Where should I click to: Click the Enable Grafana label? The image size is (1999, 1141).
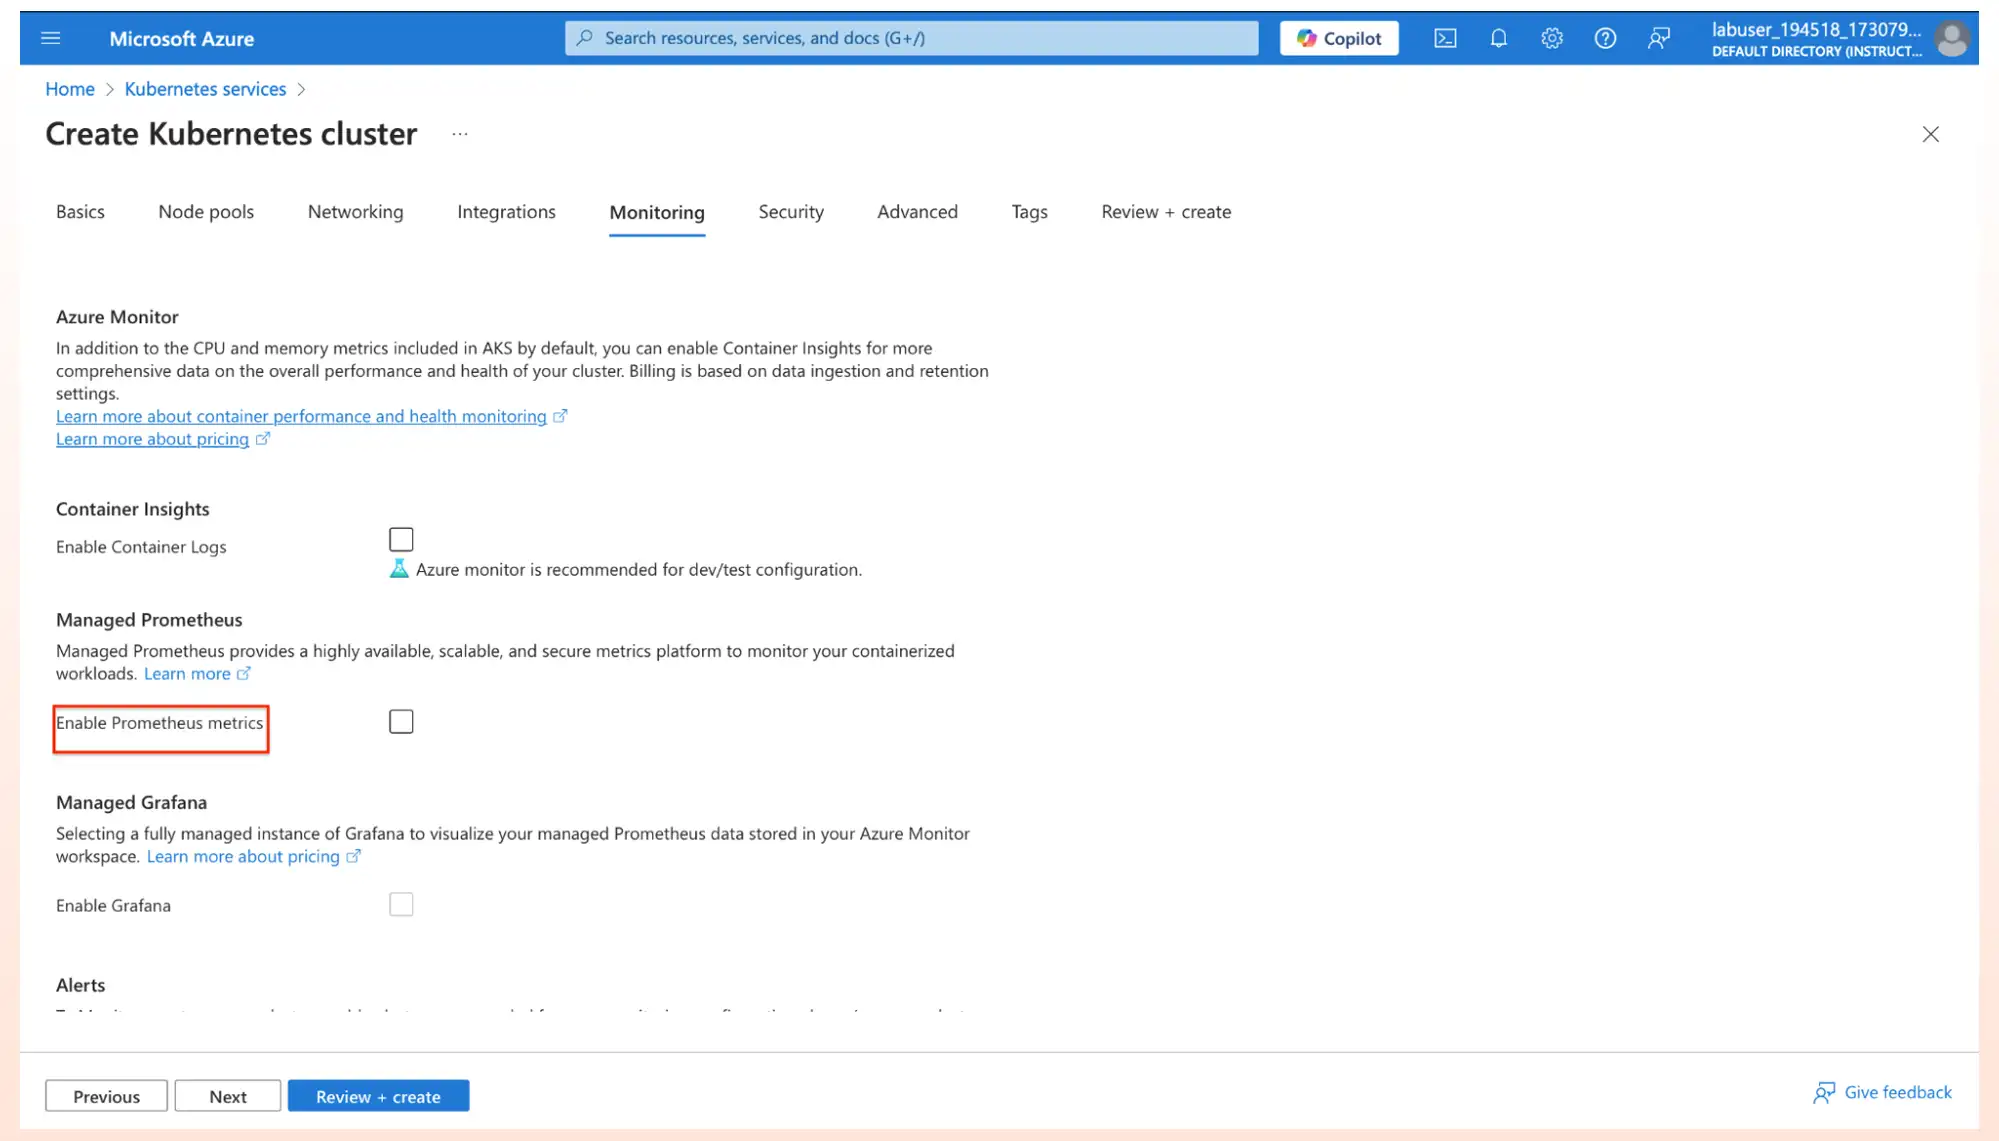pos(113,906)
